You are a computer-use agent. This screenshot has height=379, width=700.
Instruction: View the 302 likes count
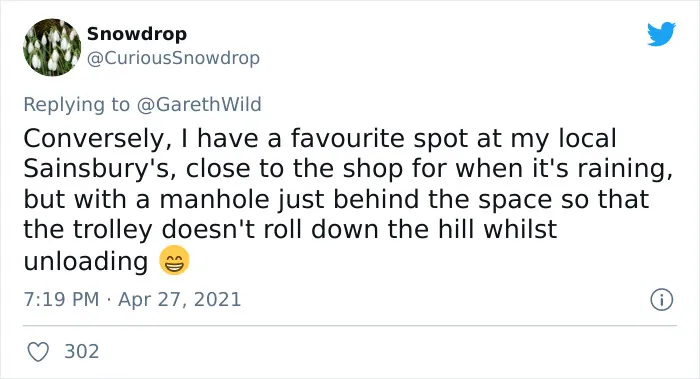point(82,352)
